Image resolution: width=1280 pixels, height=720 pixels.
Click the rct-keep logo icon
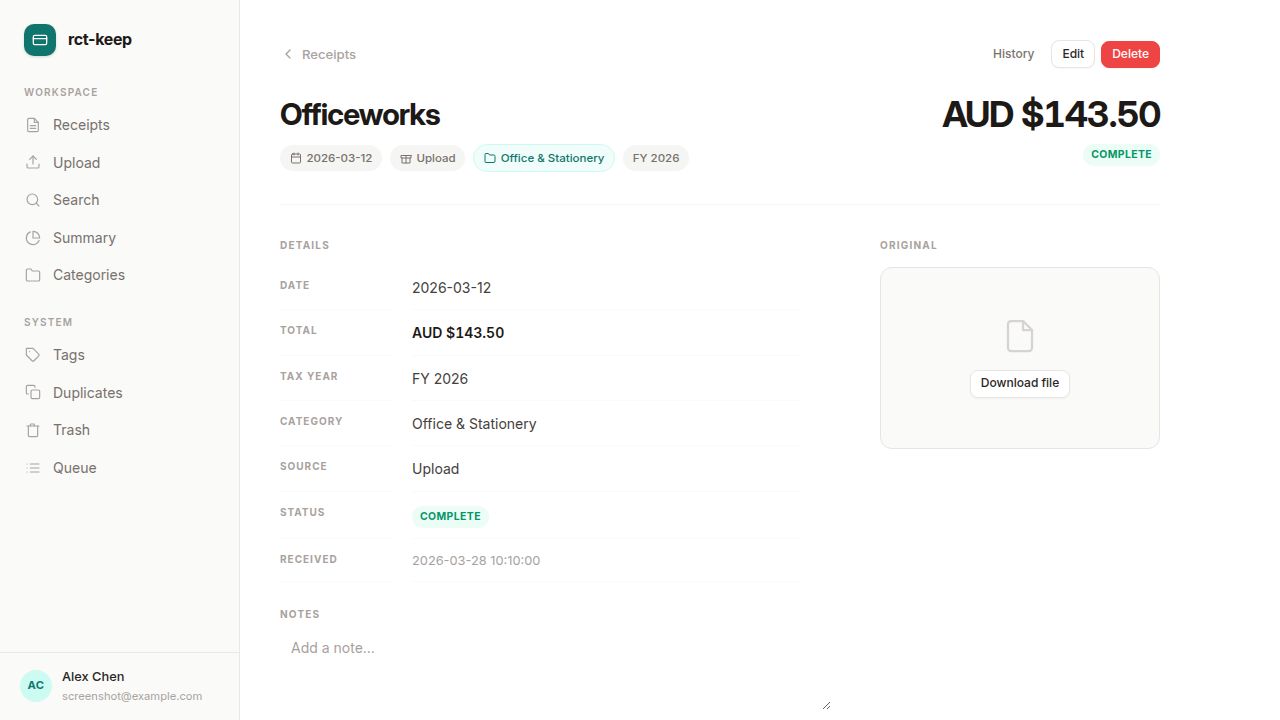pos(39,39)
